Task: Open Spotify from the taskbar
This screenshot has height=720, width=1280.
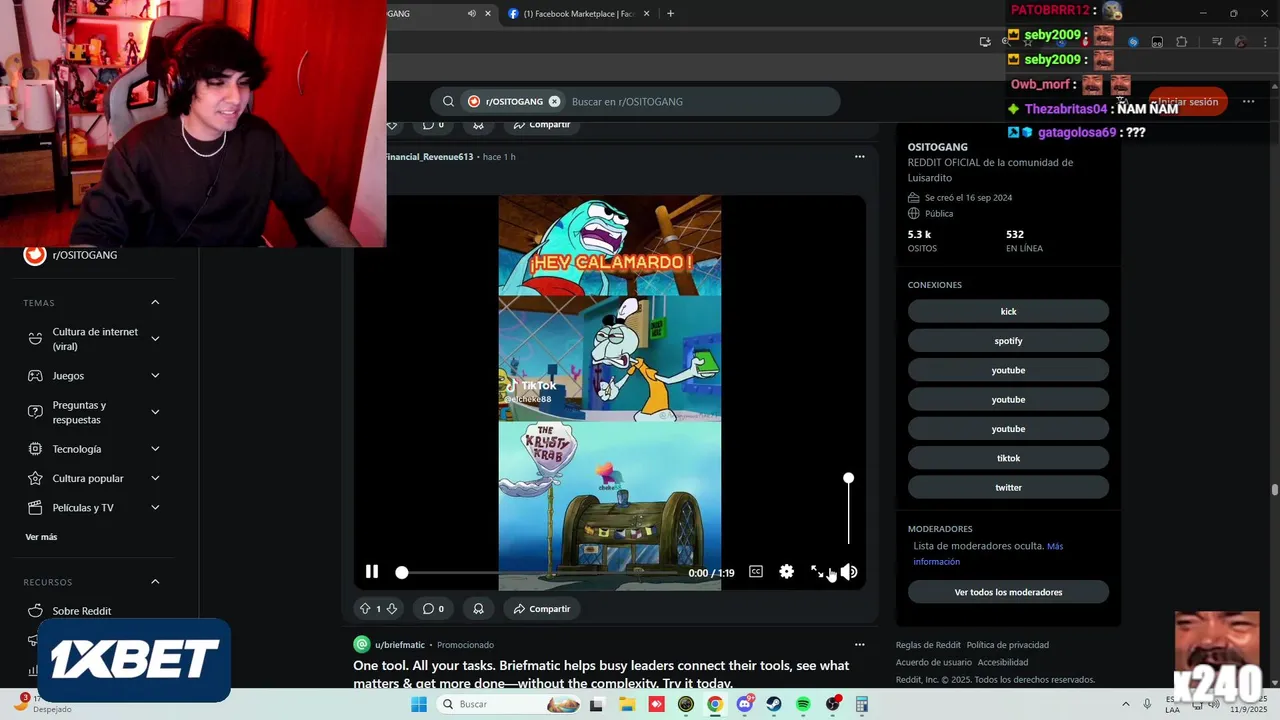Action: 803,704
